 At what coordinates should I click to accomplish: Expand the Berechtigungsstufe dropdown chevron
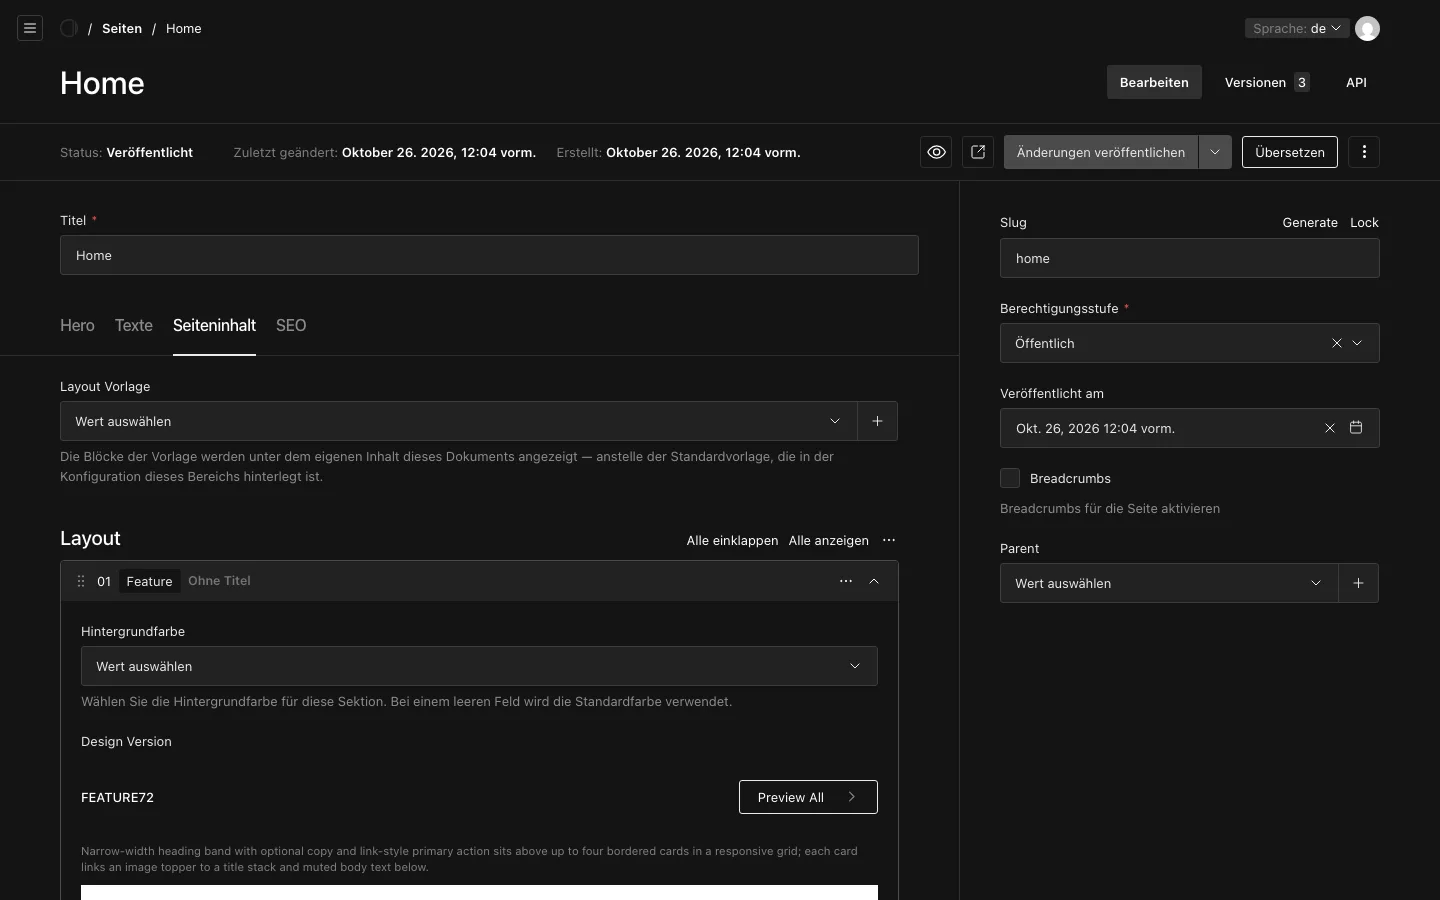(x=1357, y=343)
